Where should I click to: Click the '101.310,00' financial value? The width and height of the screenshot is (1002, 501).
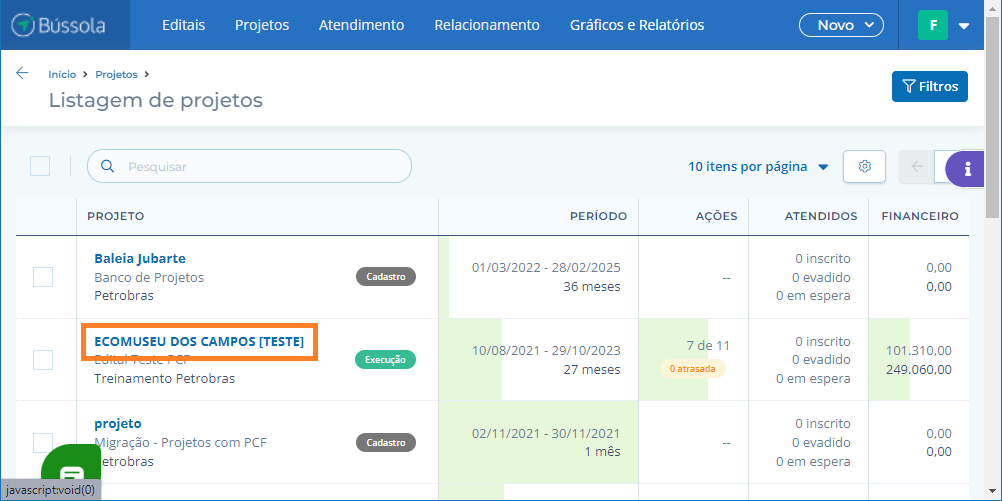coord(919,350)
